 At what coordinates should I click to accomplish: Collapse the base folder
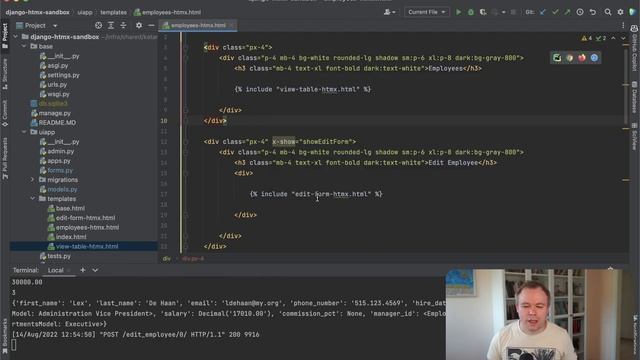coord(24,46)
